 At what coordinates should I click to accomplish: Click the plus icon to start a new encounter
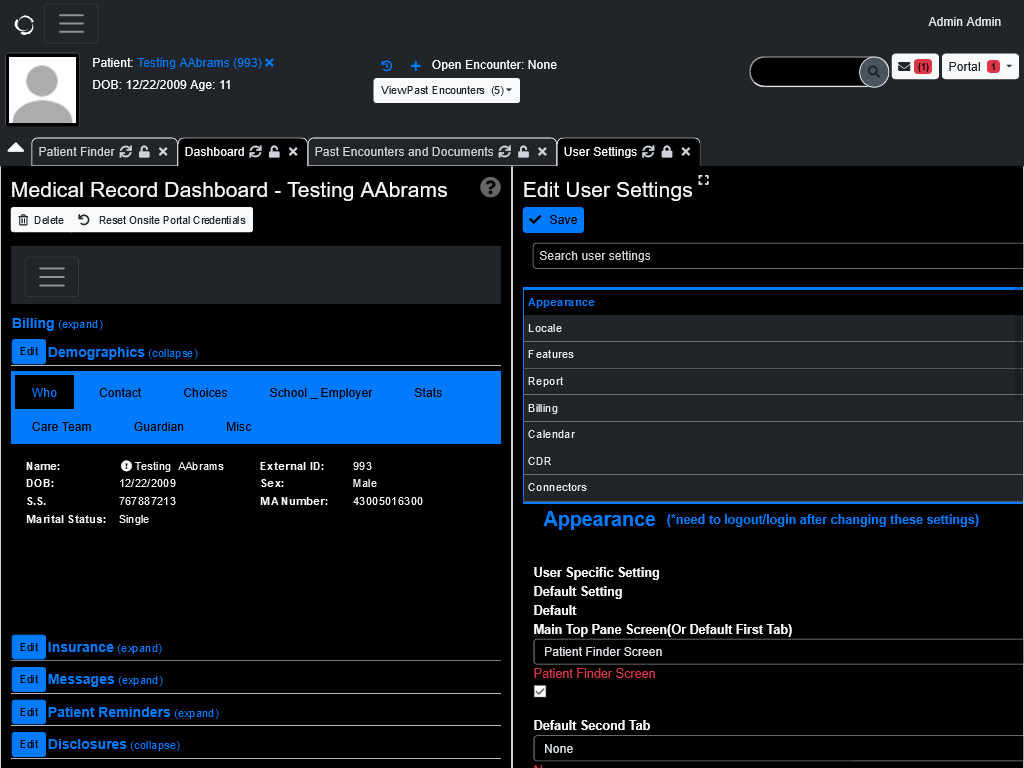pos(415,65)
